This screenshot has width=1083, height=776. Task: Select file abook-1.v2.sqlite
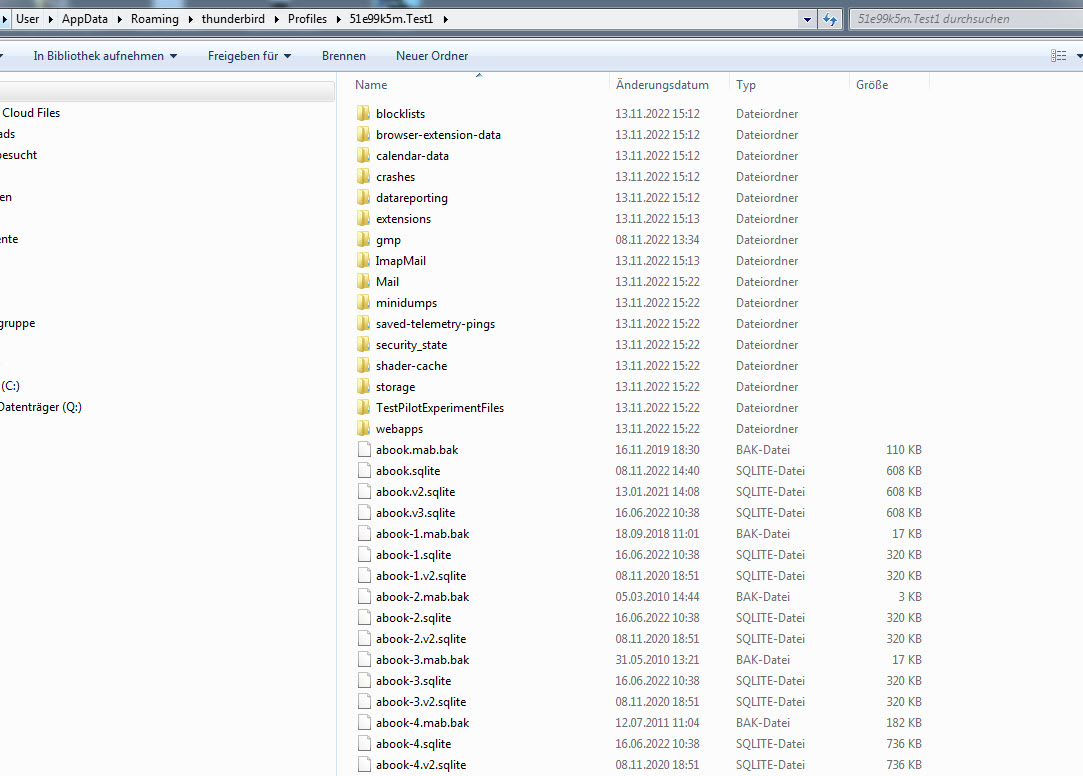pyautogui.click(x=421, y=575)
